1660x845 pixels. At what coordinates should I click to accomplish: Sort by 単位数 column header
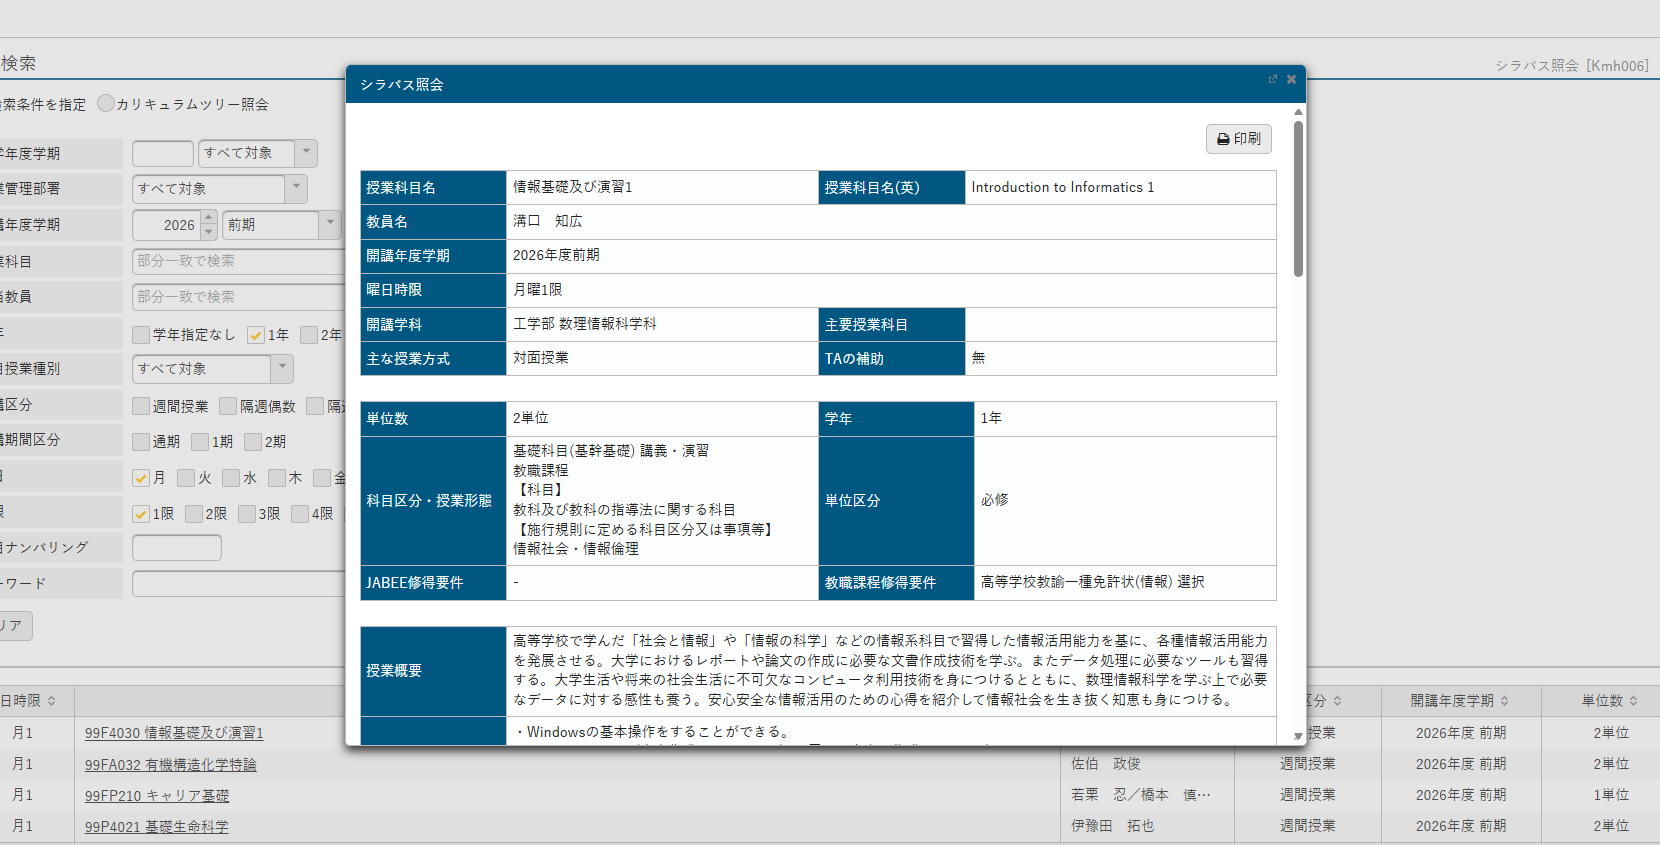click(x=1610, y=701)
